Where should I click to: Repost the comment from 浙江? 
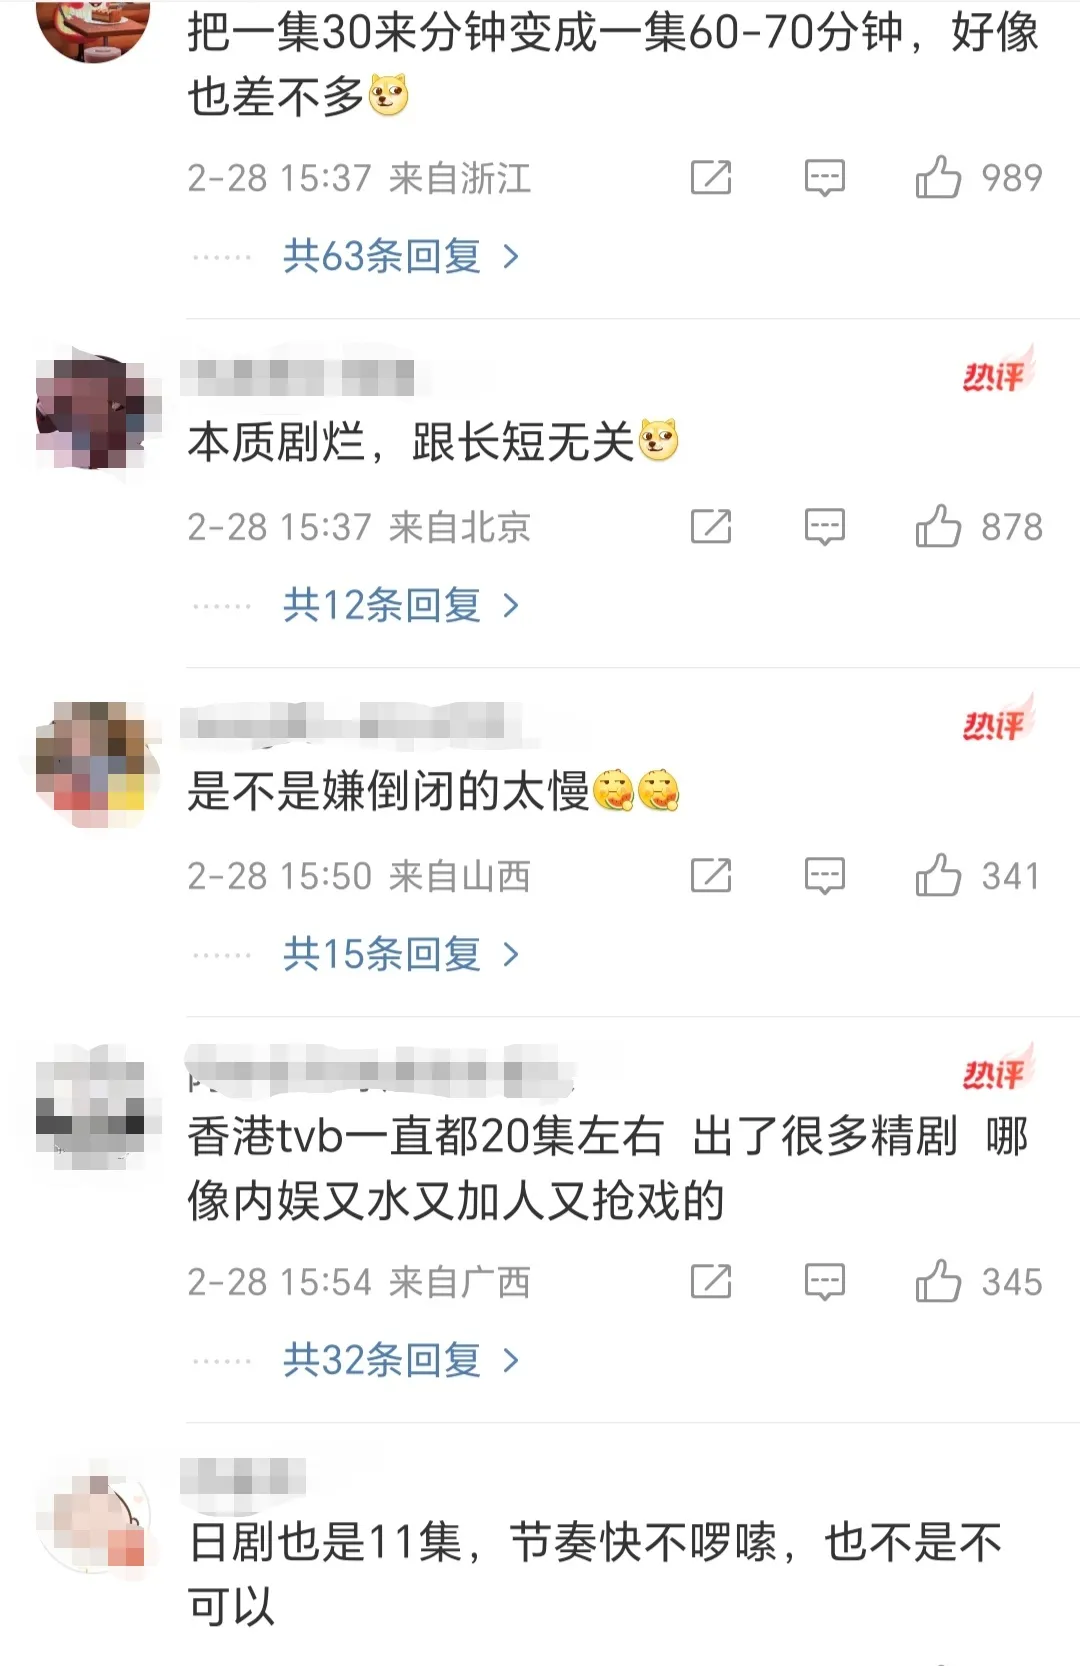[x=711, y=178]
